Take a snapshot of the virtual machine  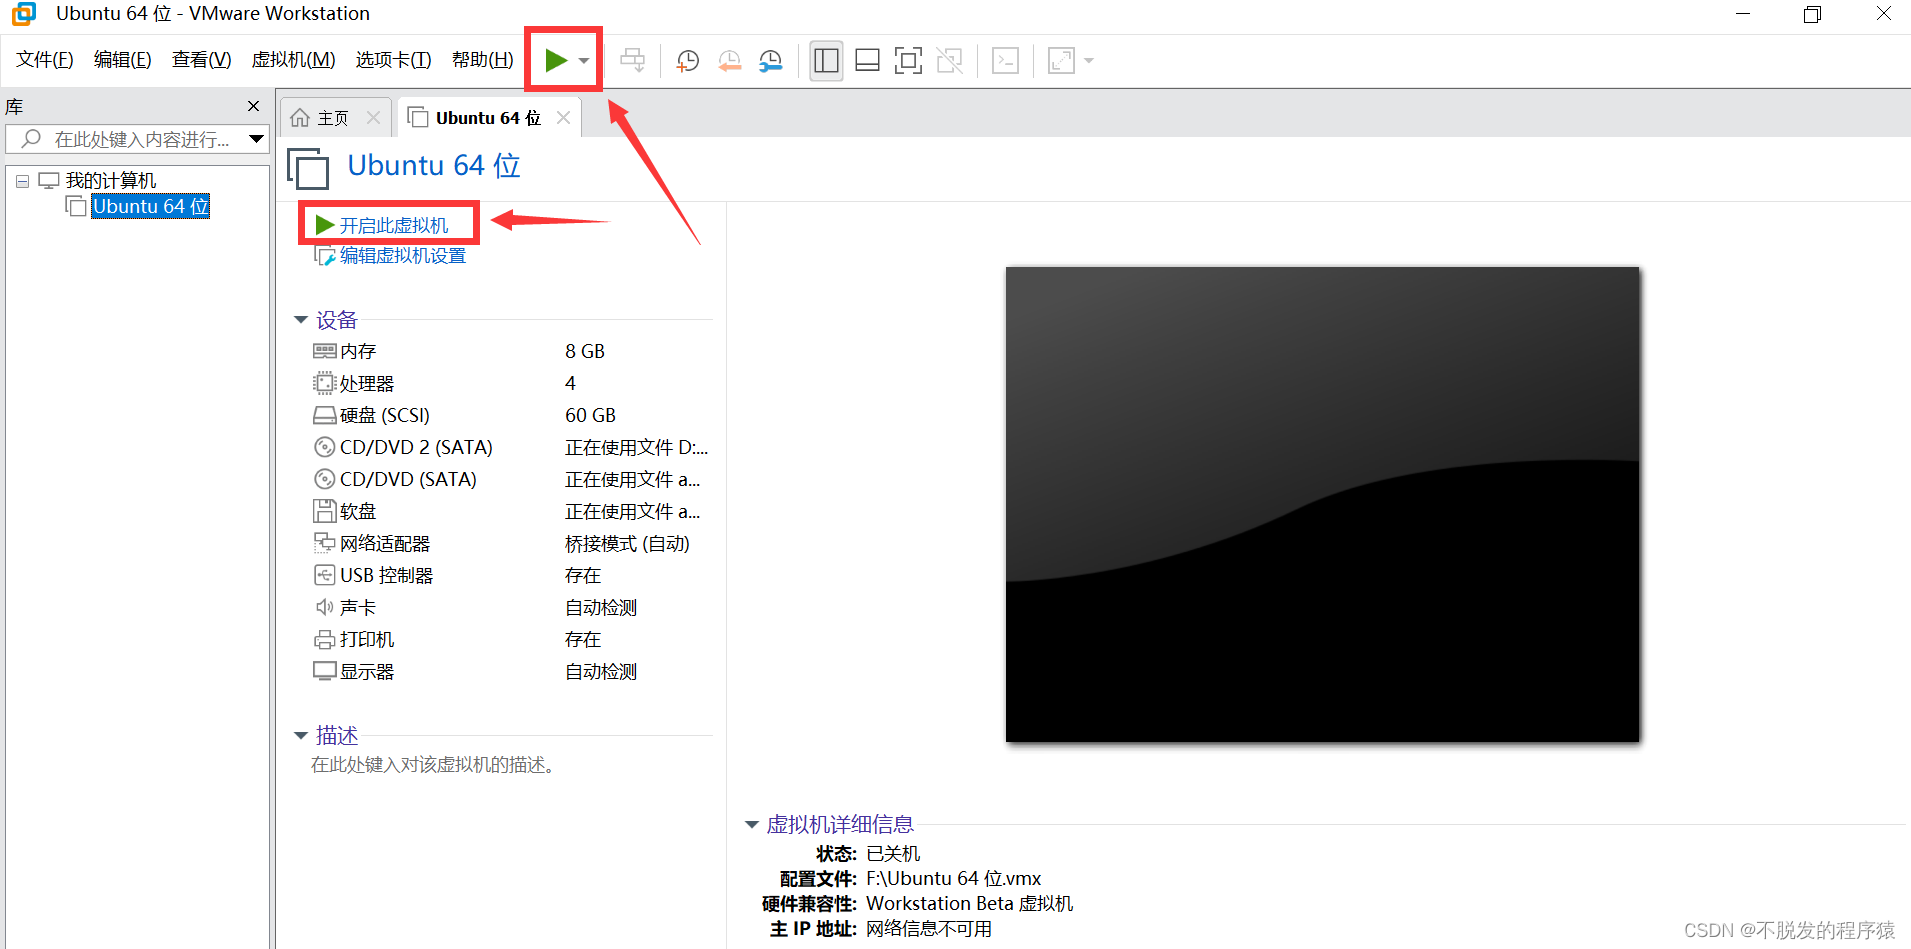pyautogui.click(x=686, y=60)
